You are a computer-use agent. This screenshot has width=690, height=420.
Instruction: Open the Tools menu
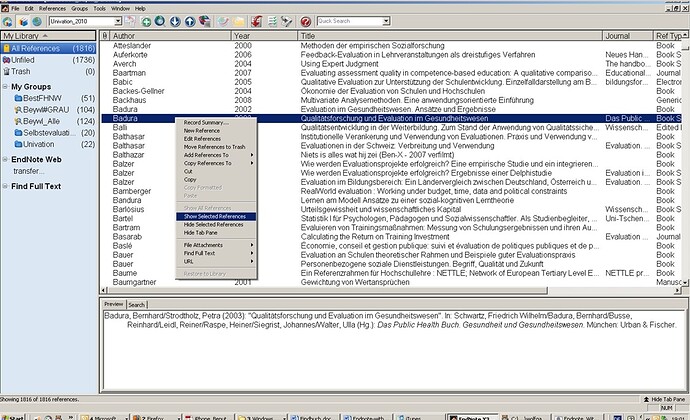pos(99,8)
